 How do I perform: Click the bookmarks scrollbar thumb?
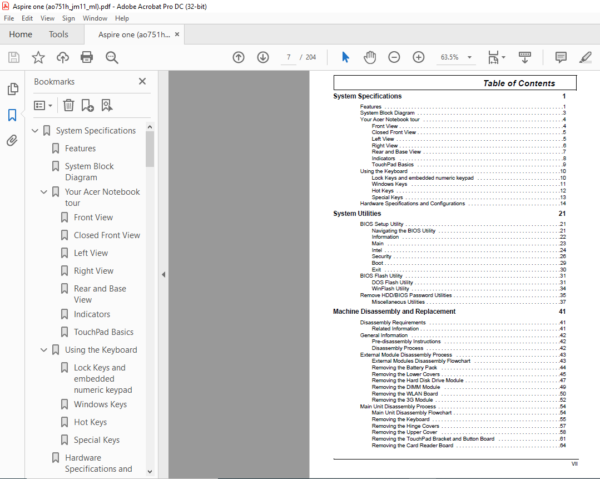point(150,149)
